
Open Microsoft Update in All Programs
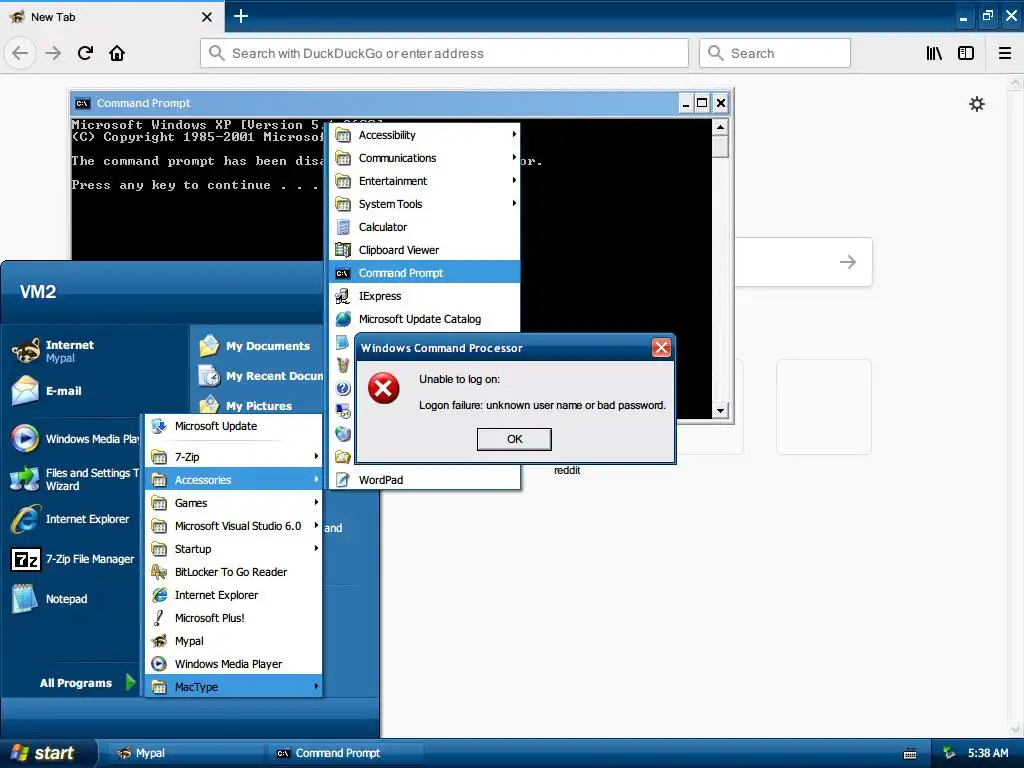pyautogui.click(x=234, y=426)
